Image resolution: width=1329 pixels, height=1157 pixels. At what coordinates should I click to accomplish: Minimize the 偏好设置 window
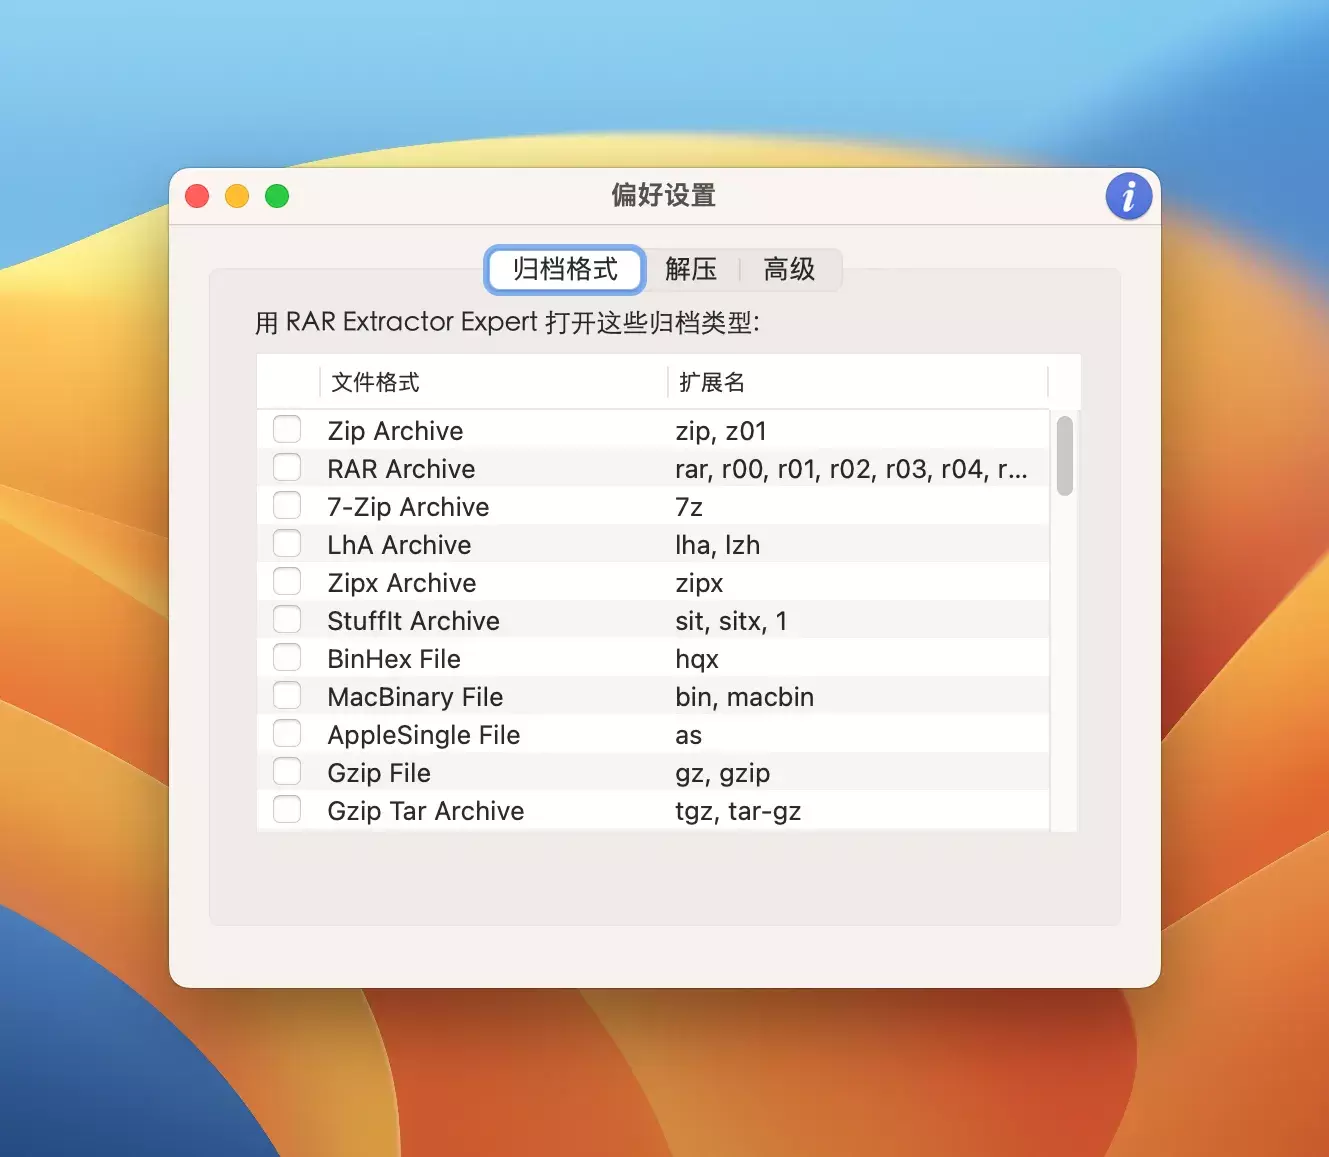click(x=237, y=196)
